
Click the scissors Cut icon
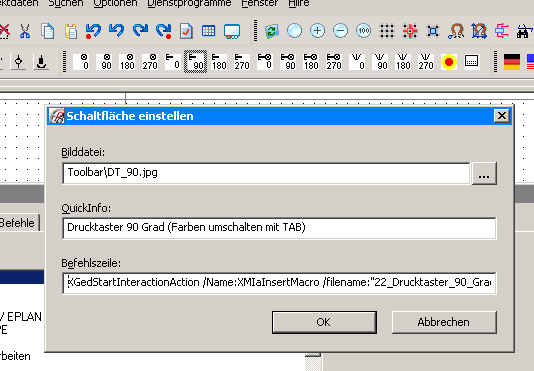25,31
